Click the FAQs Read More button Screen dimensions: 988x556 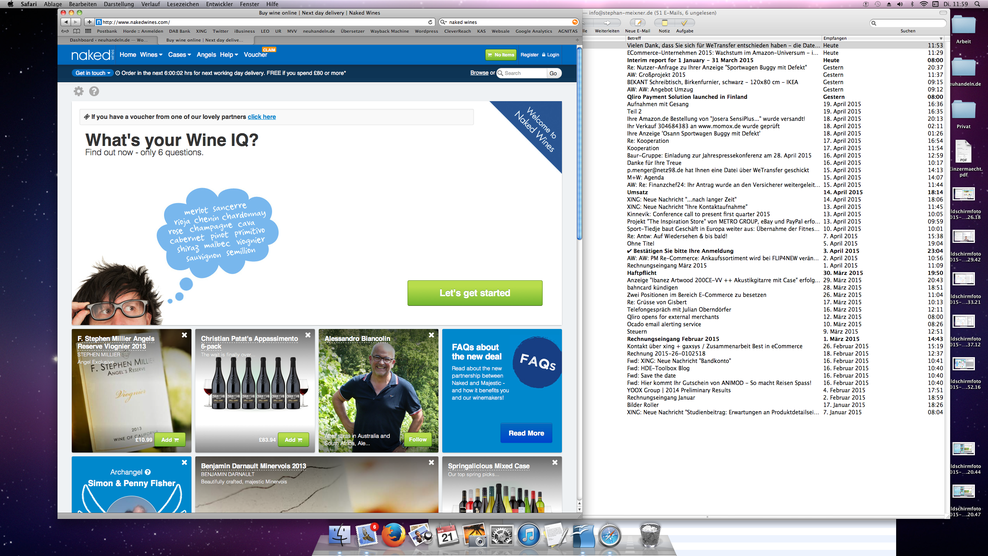click(526, 433)
